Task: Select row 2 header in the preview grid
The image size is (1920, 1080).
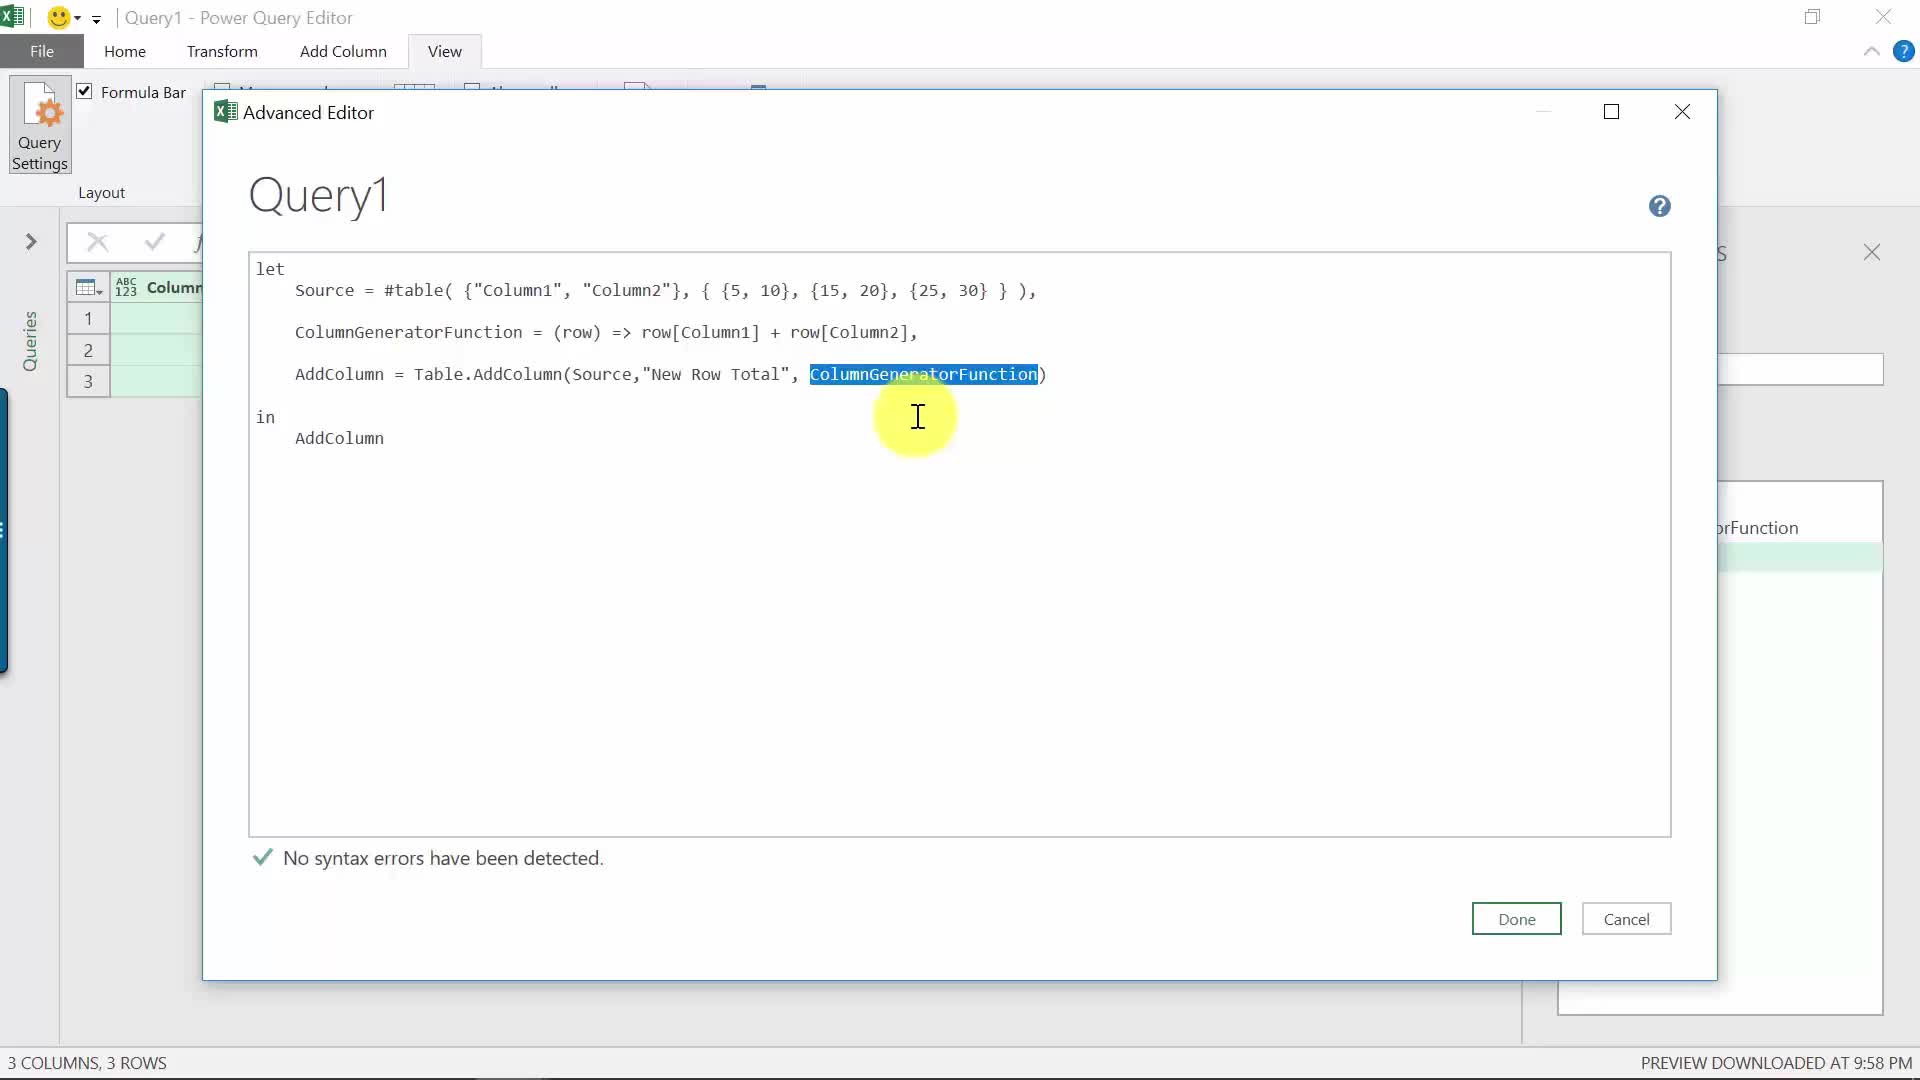Action: 88,350
